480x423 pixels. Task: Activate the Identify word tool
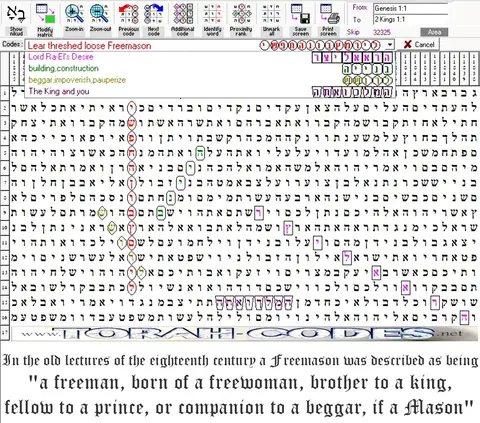click(212, 19)
